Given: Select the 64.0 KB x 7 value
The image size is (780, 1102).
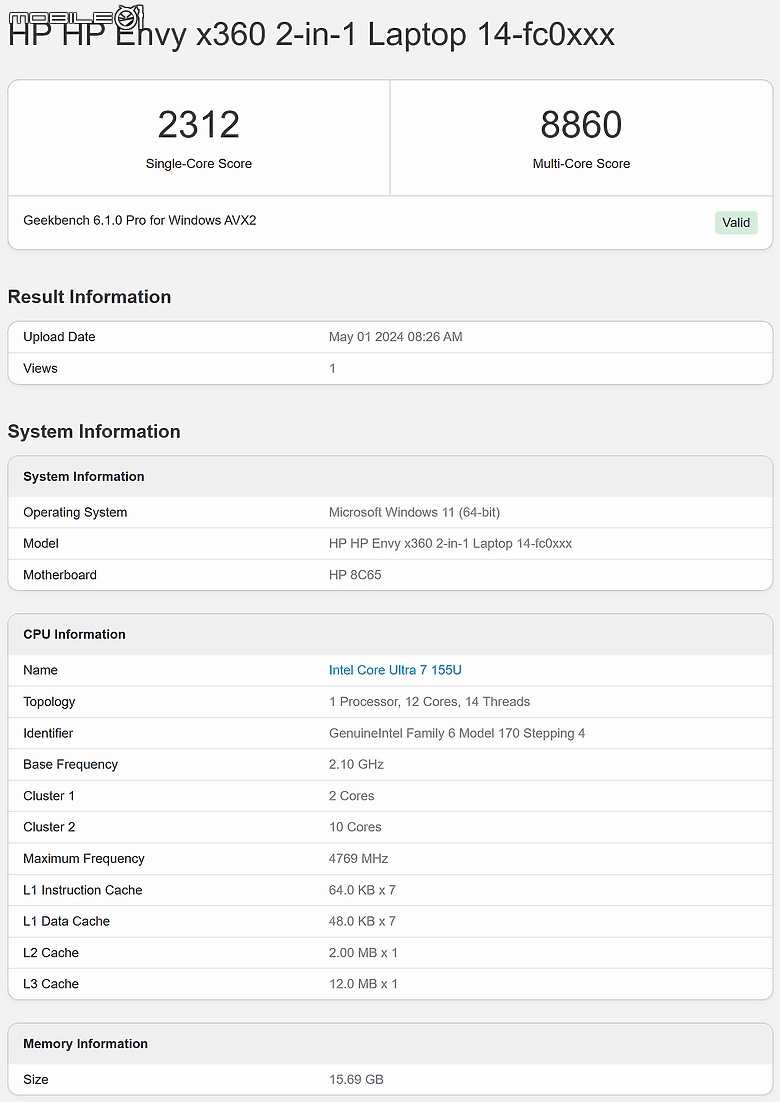Looking at the screenshot, I should click(362, 890).
